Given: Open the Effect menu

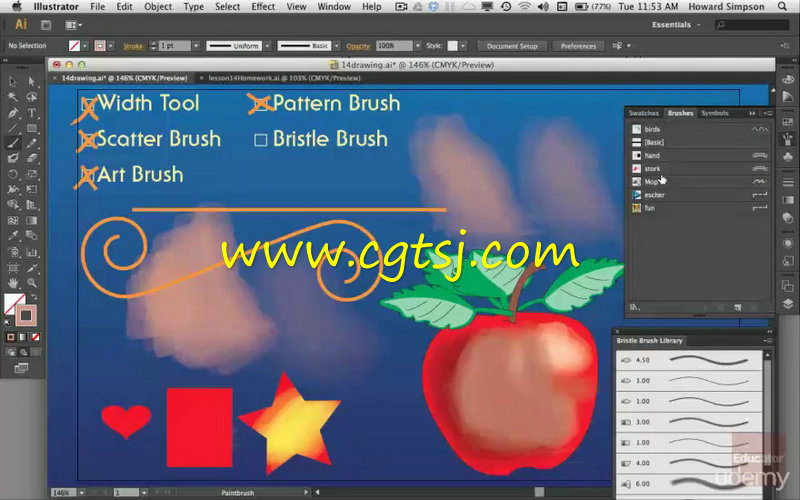Looking at the screenshot, I should pyautogui.click(x=263, y=7).
